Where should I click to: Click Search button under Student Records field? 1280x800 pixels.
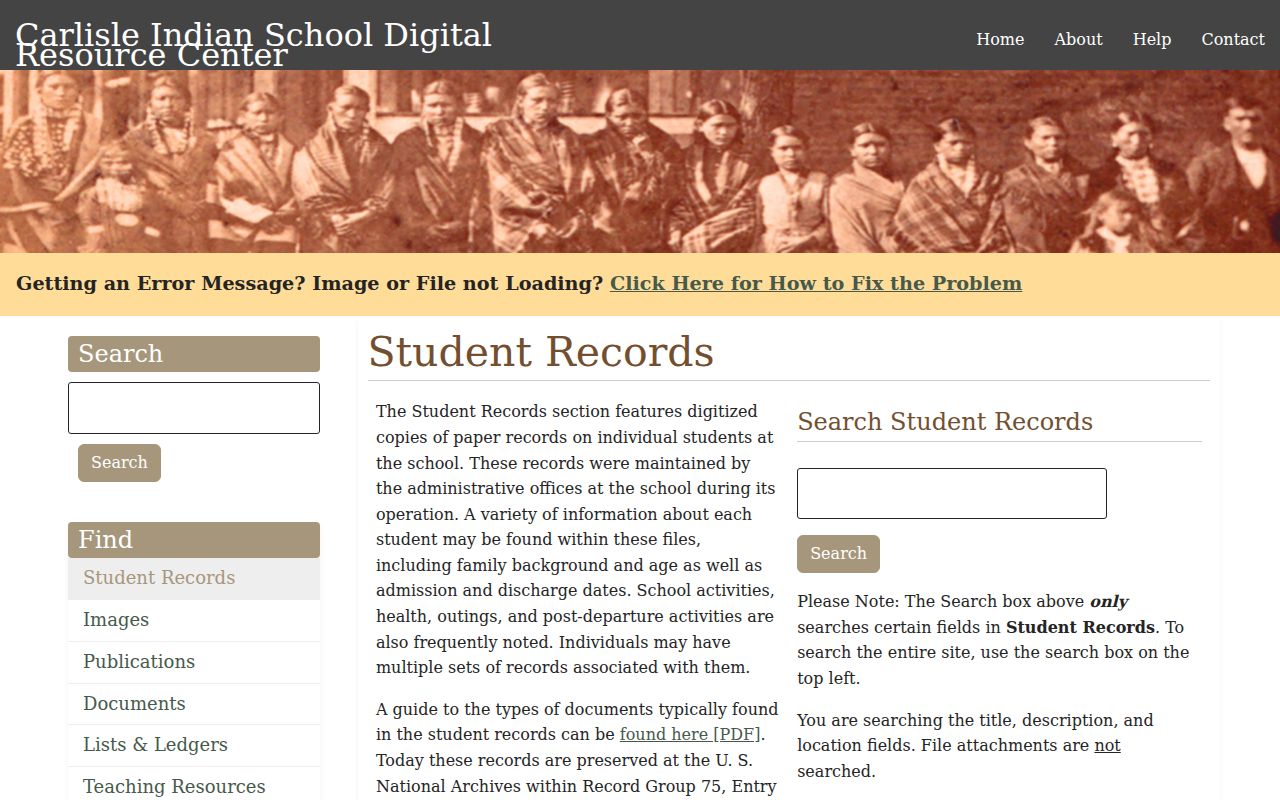(x=838, y=554)
